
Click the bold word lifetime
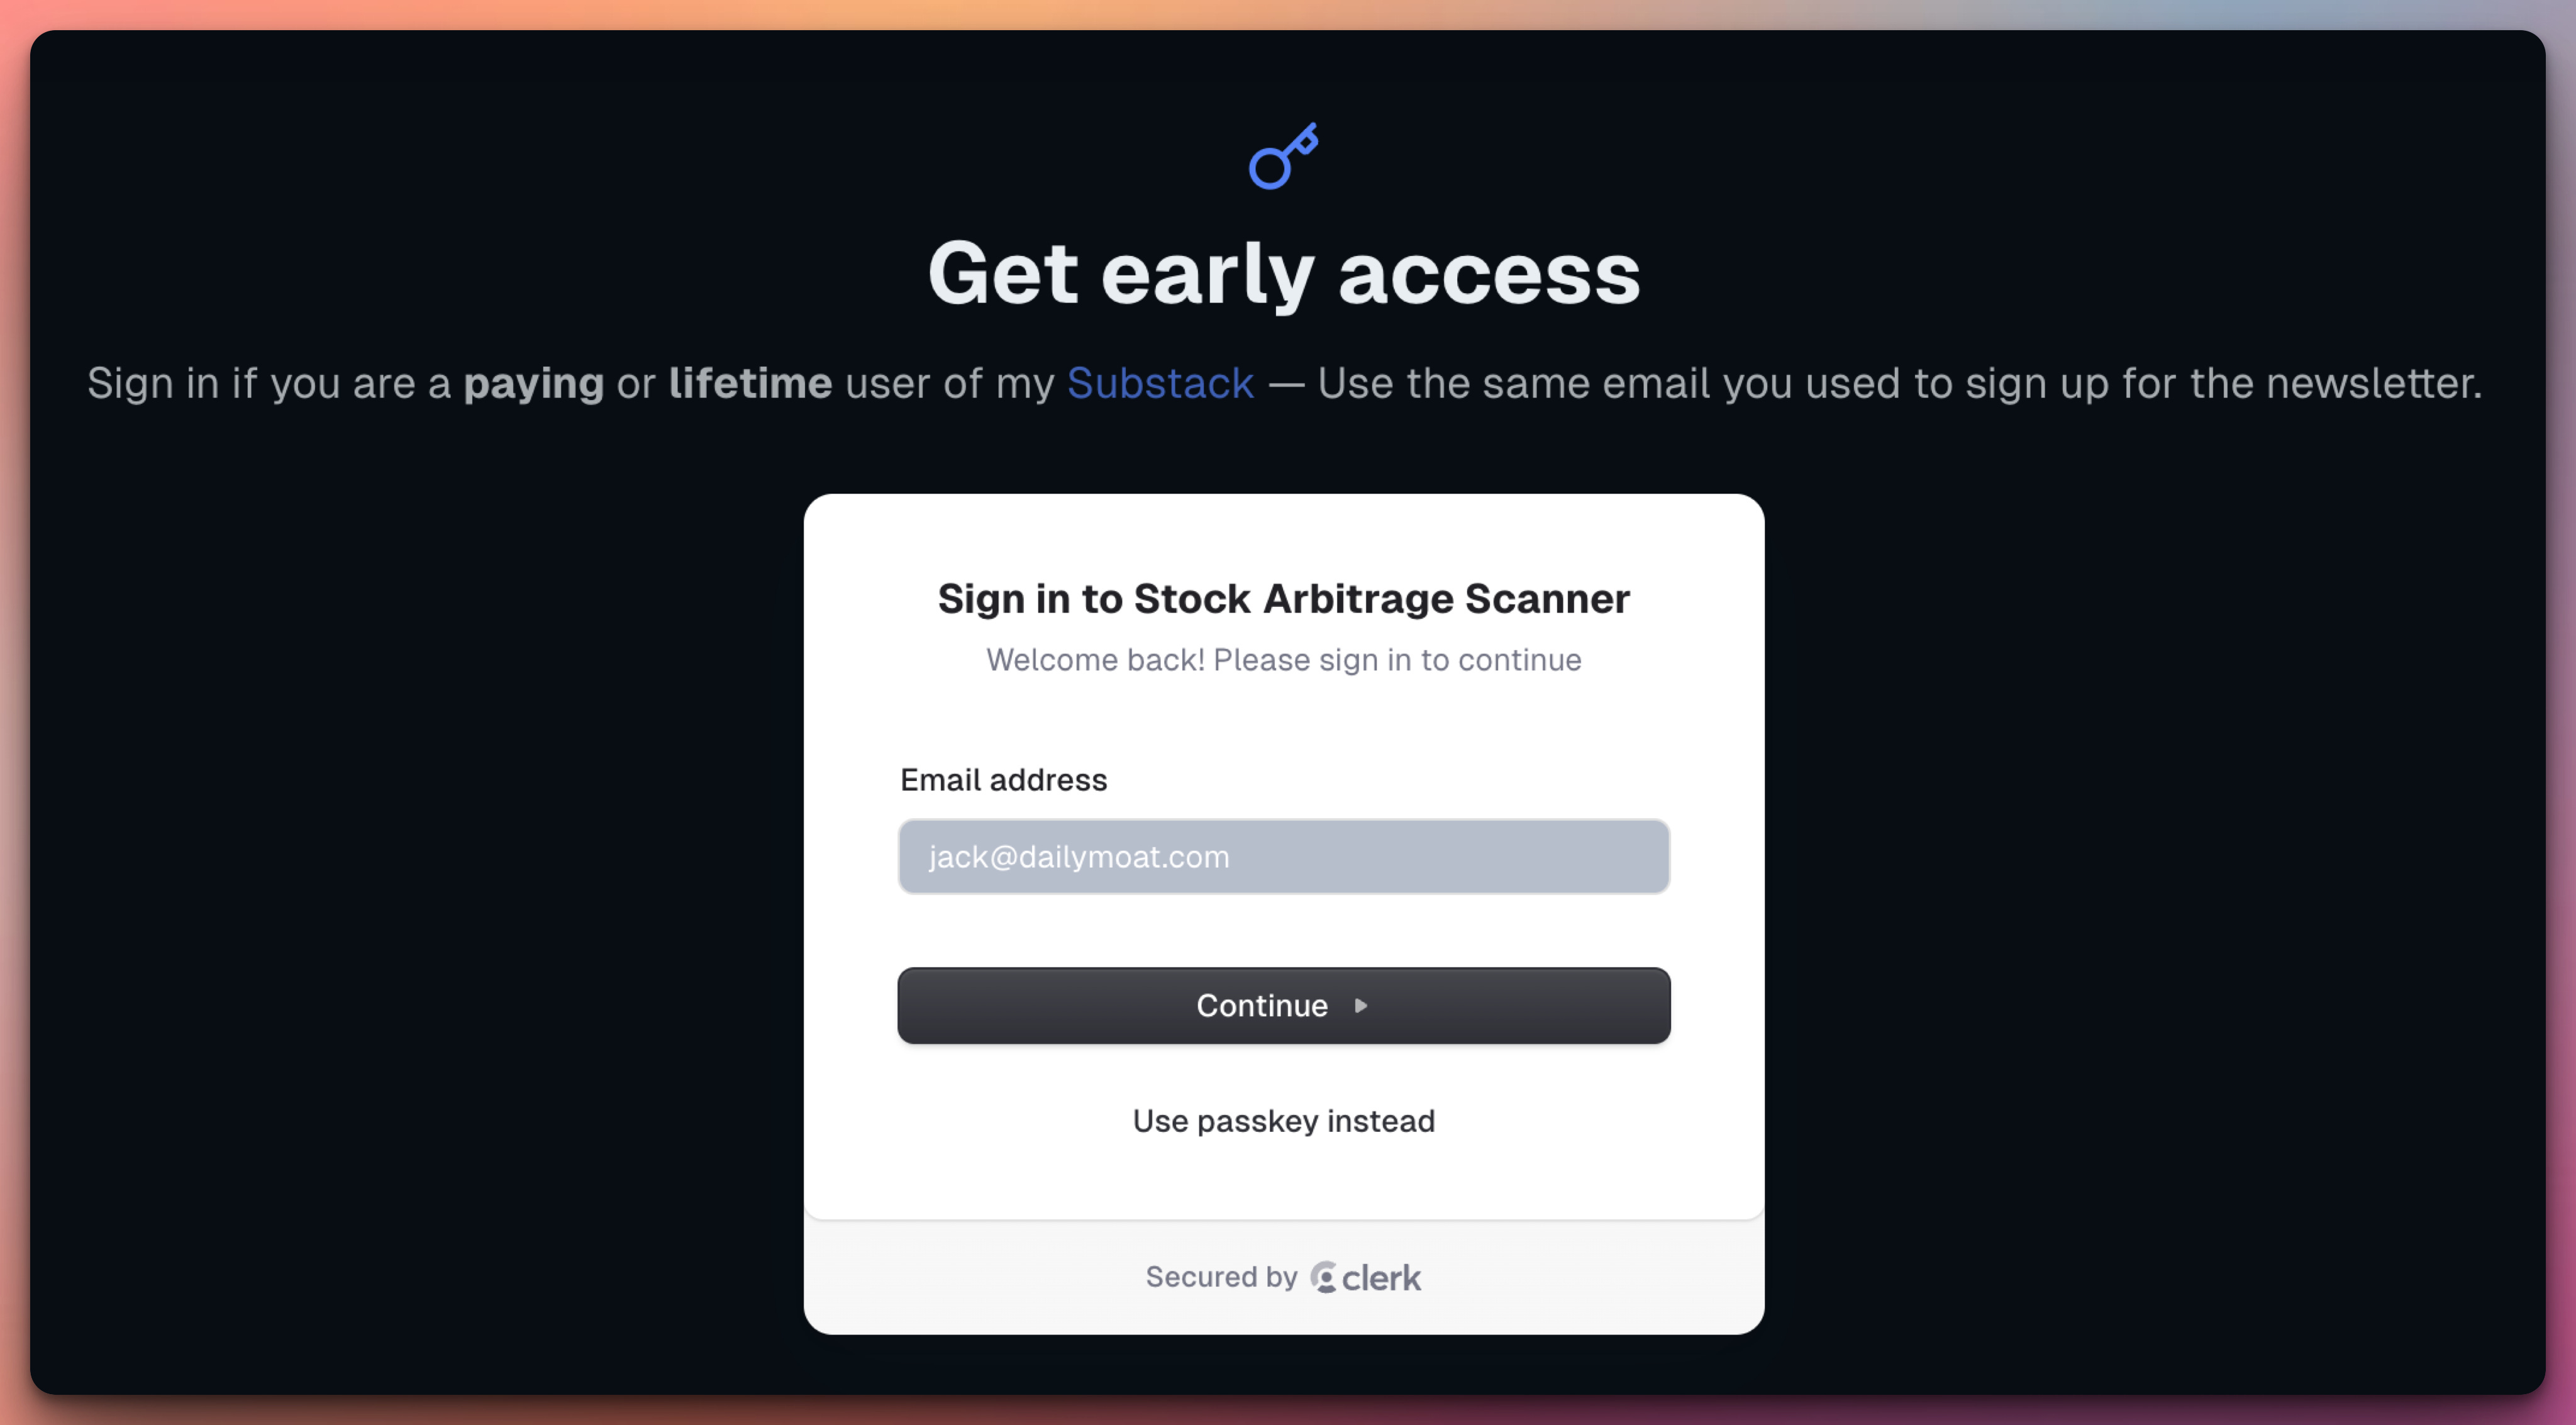[751, 383]
